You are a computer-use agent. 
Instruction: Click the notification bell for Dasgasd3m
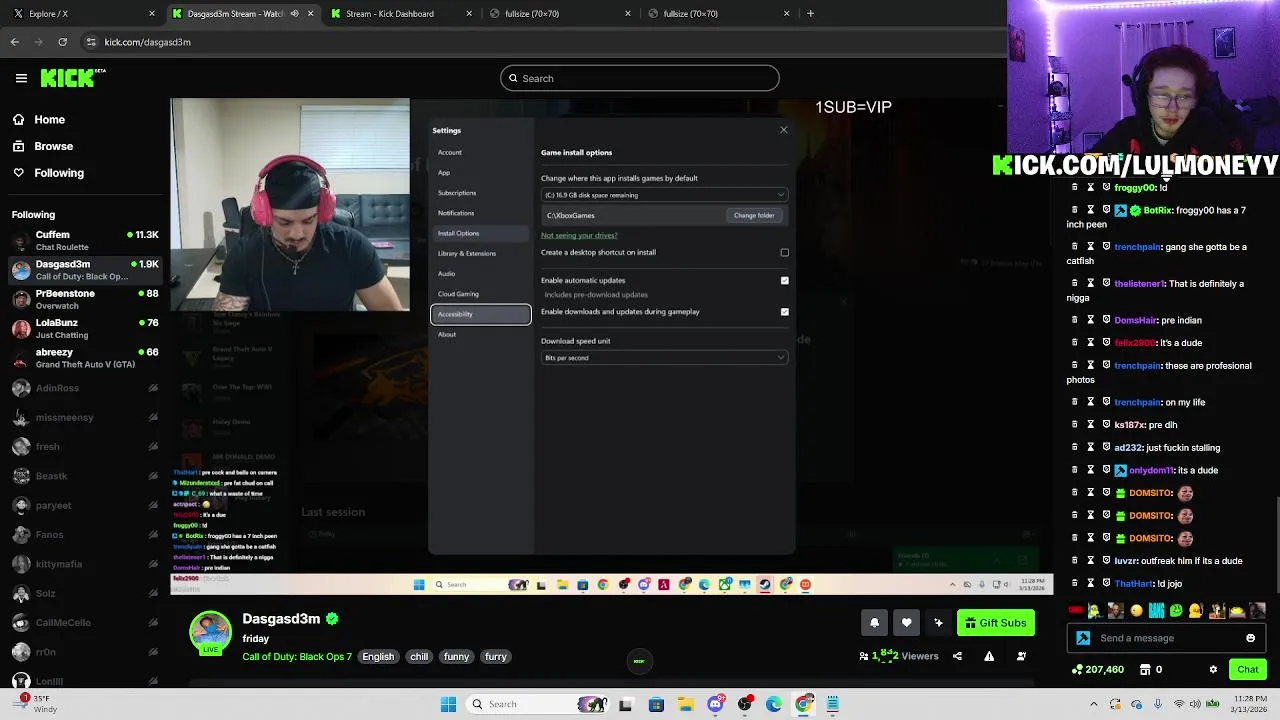pos(874,623)
